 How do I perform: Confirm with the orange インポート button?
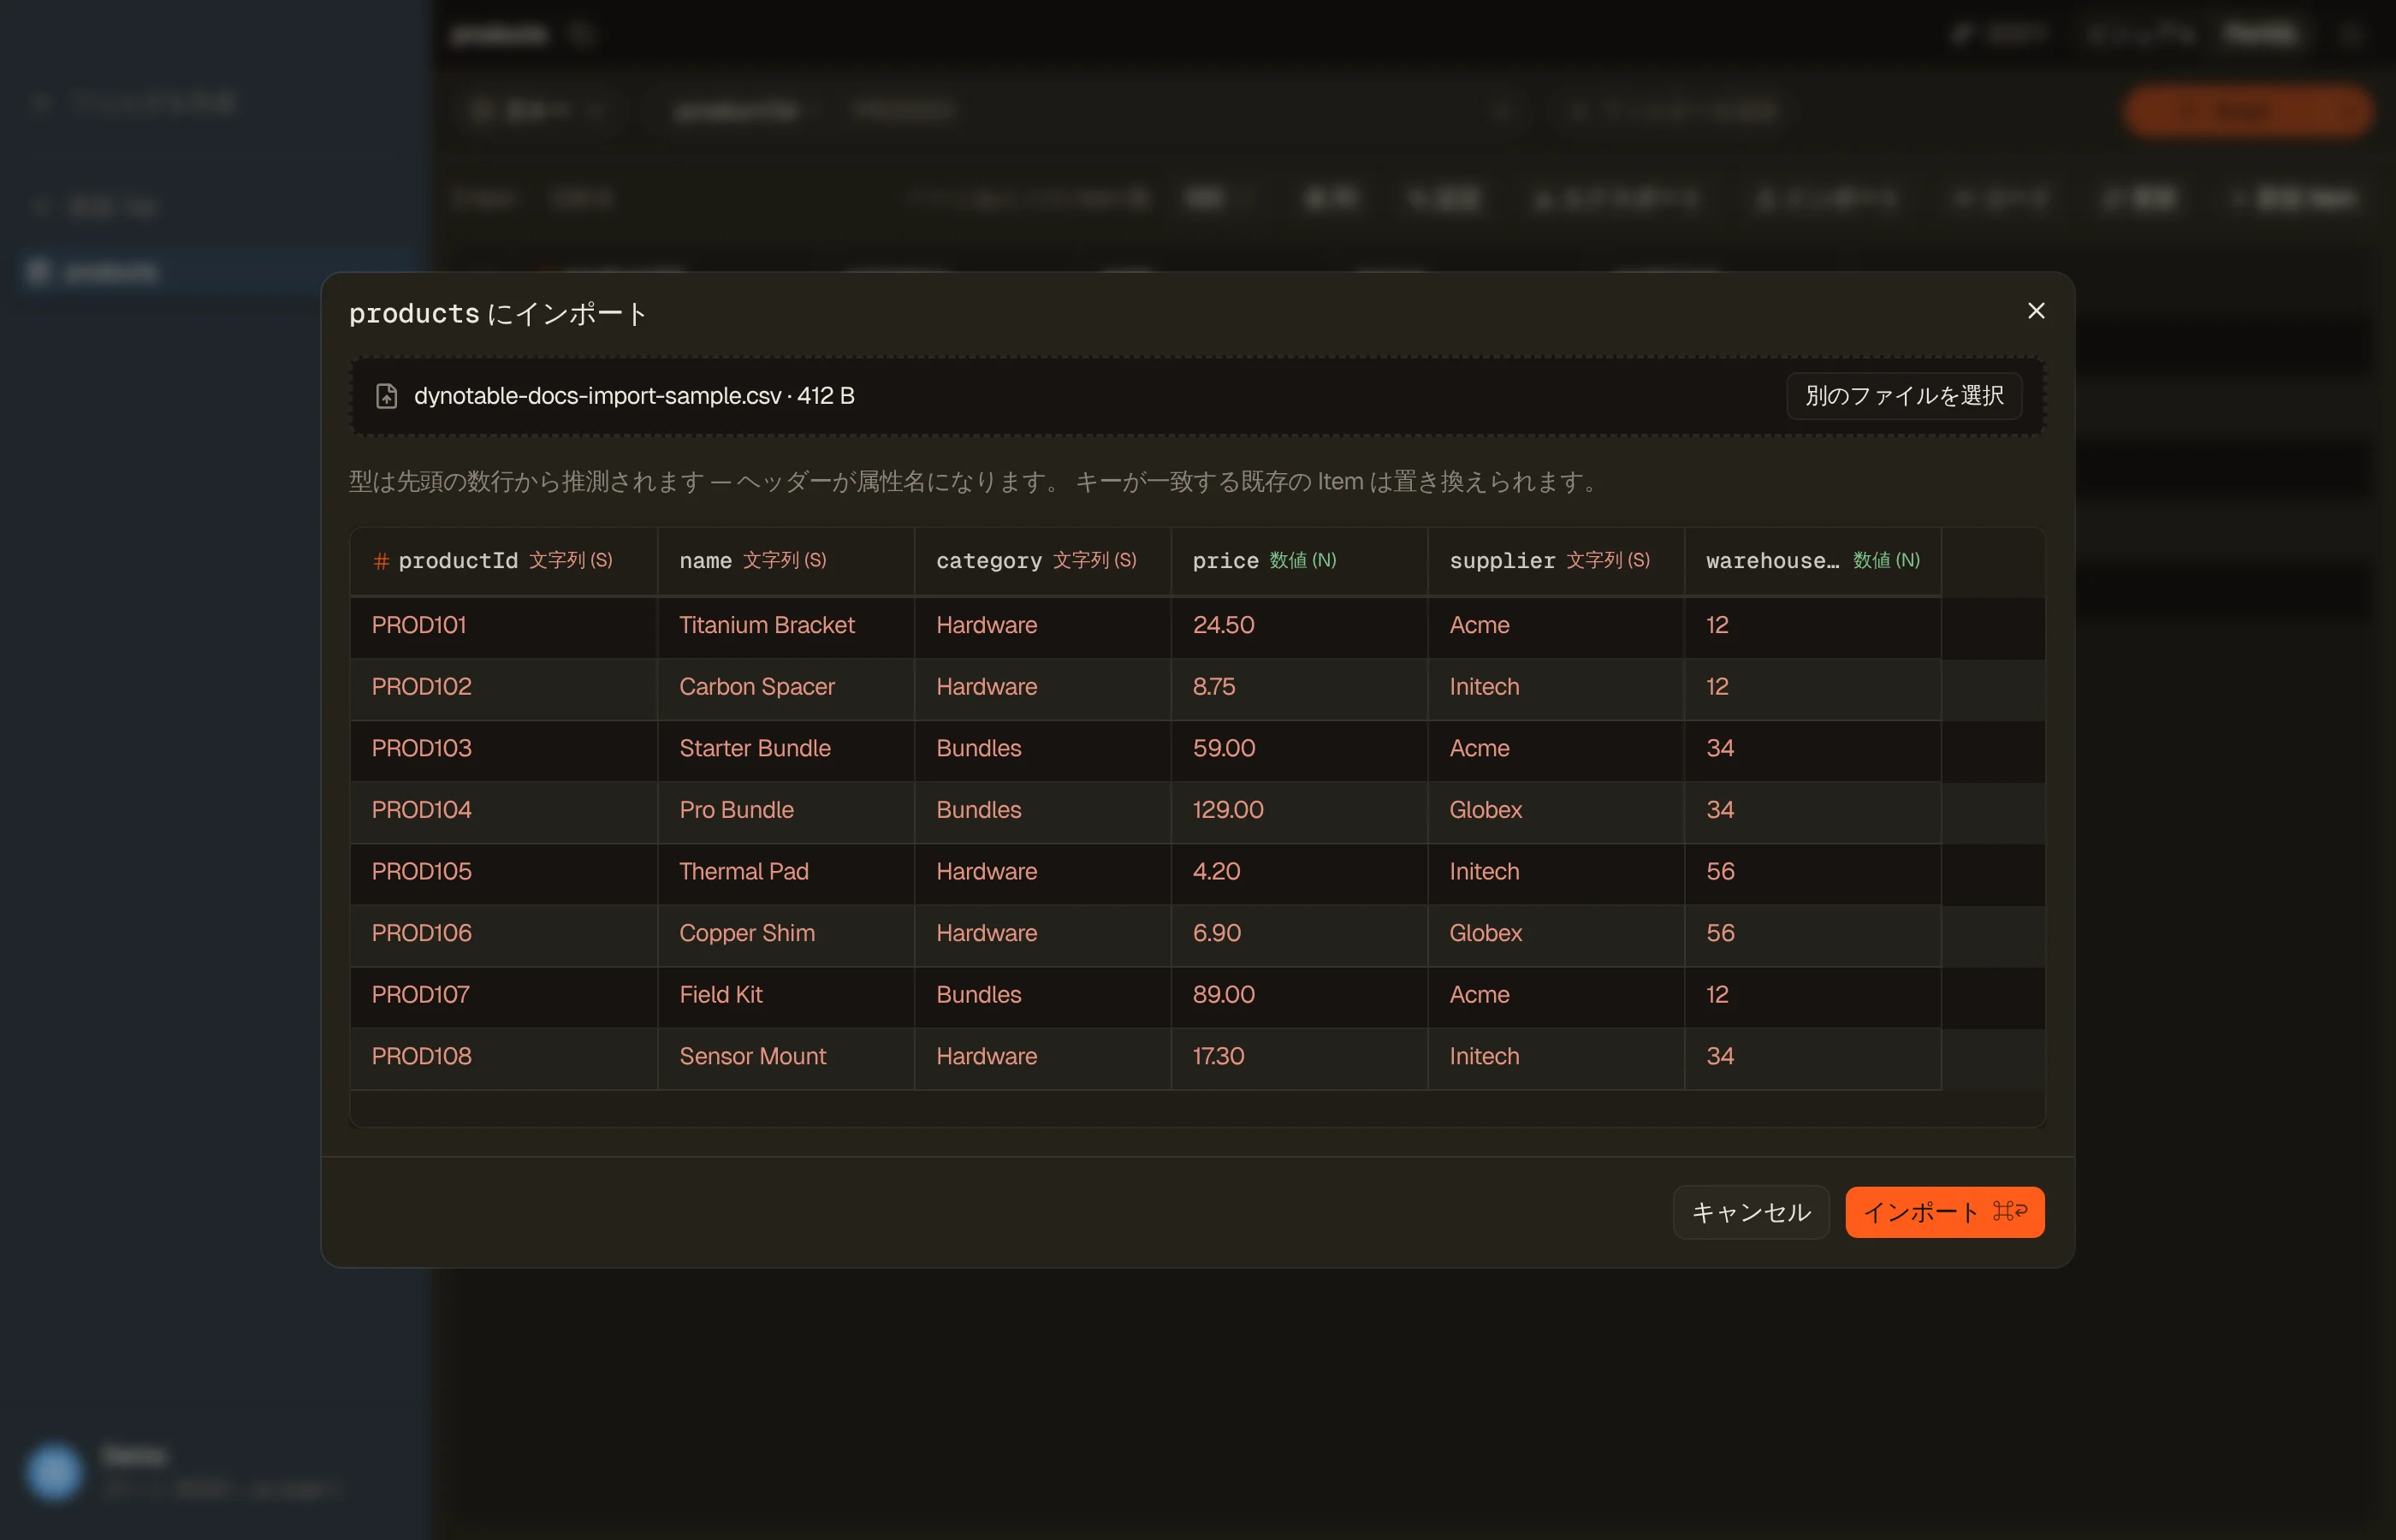pyautogui.click(x=1944, y=1212)
